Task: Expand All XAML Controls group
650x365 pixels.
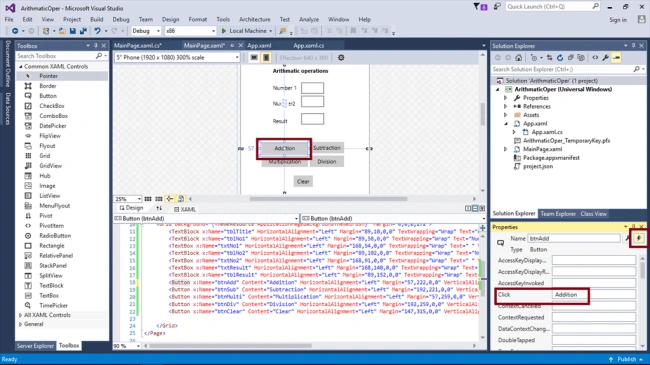Action: click(20, 315)
